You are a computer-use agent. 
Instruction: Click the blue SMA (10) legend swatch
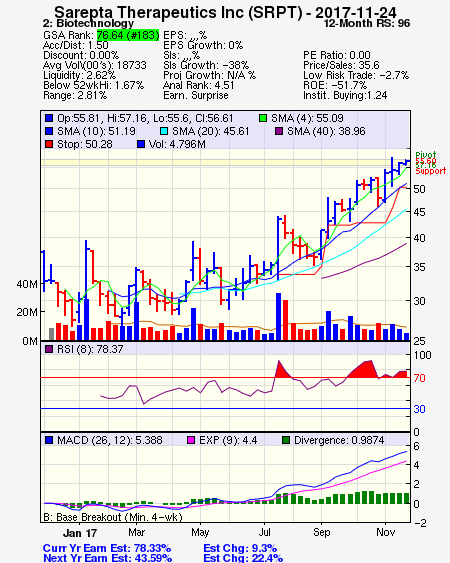tap(49, 131)
